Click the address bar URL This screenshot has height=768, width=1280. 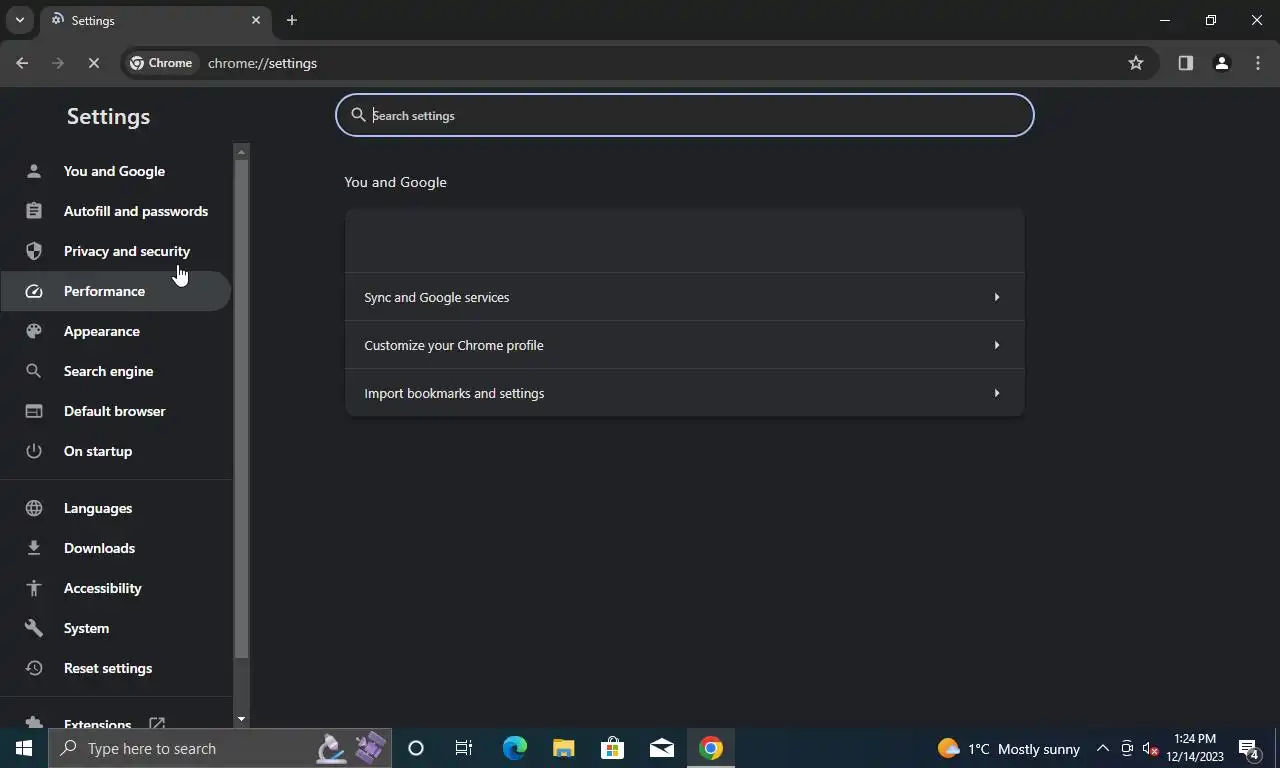click(262, 63)
